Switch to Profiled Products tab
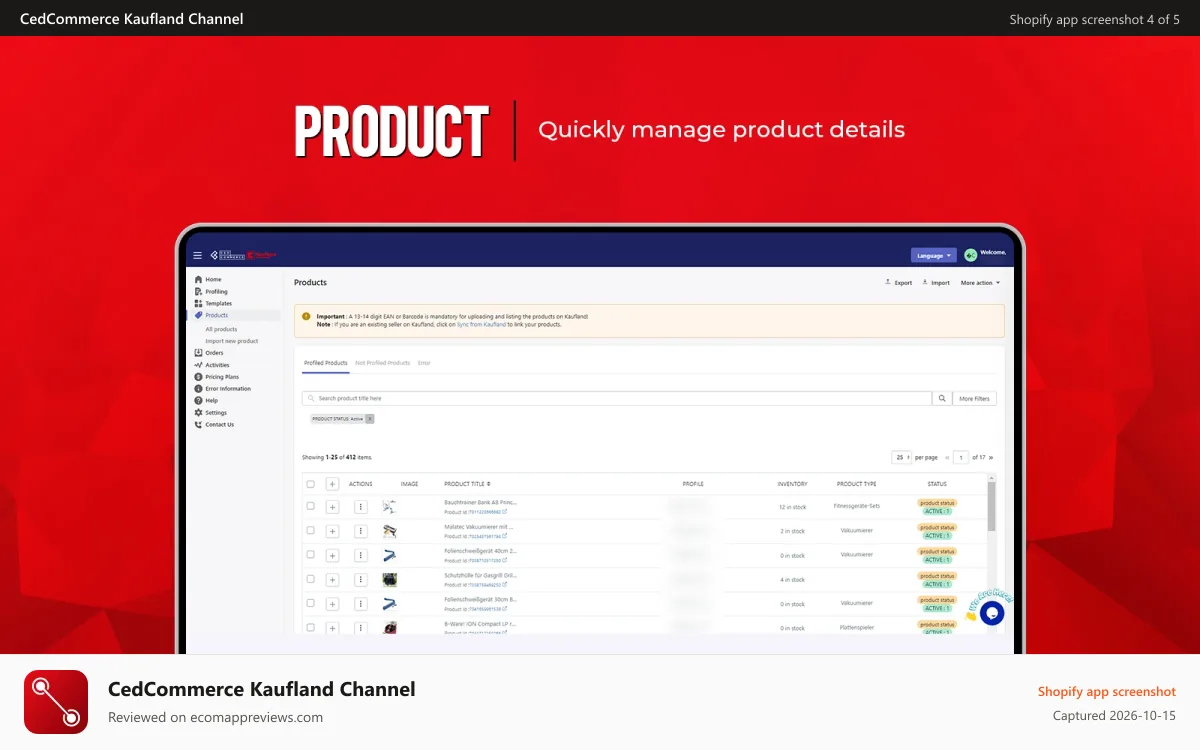The image size is (1200, 750). 326,363
